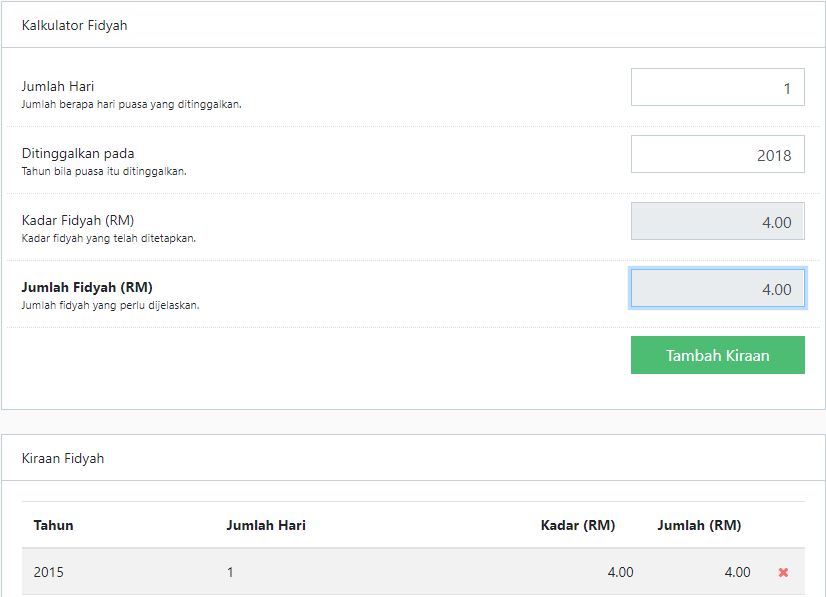Click the Jumlah (RM) column header

699,525
